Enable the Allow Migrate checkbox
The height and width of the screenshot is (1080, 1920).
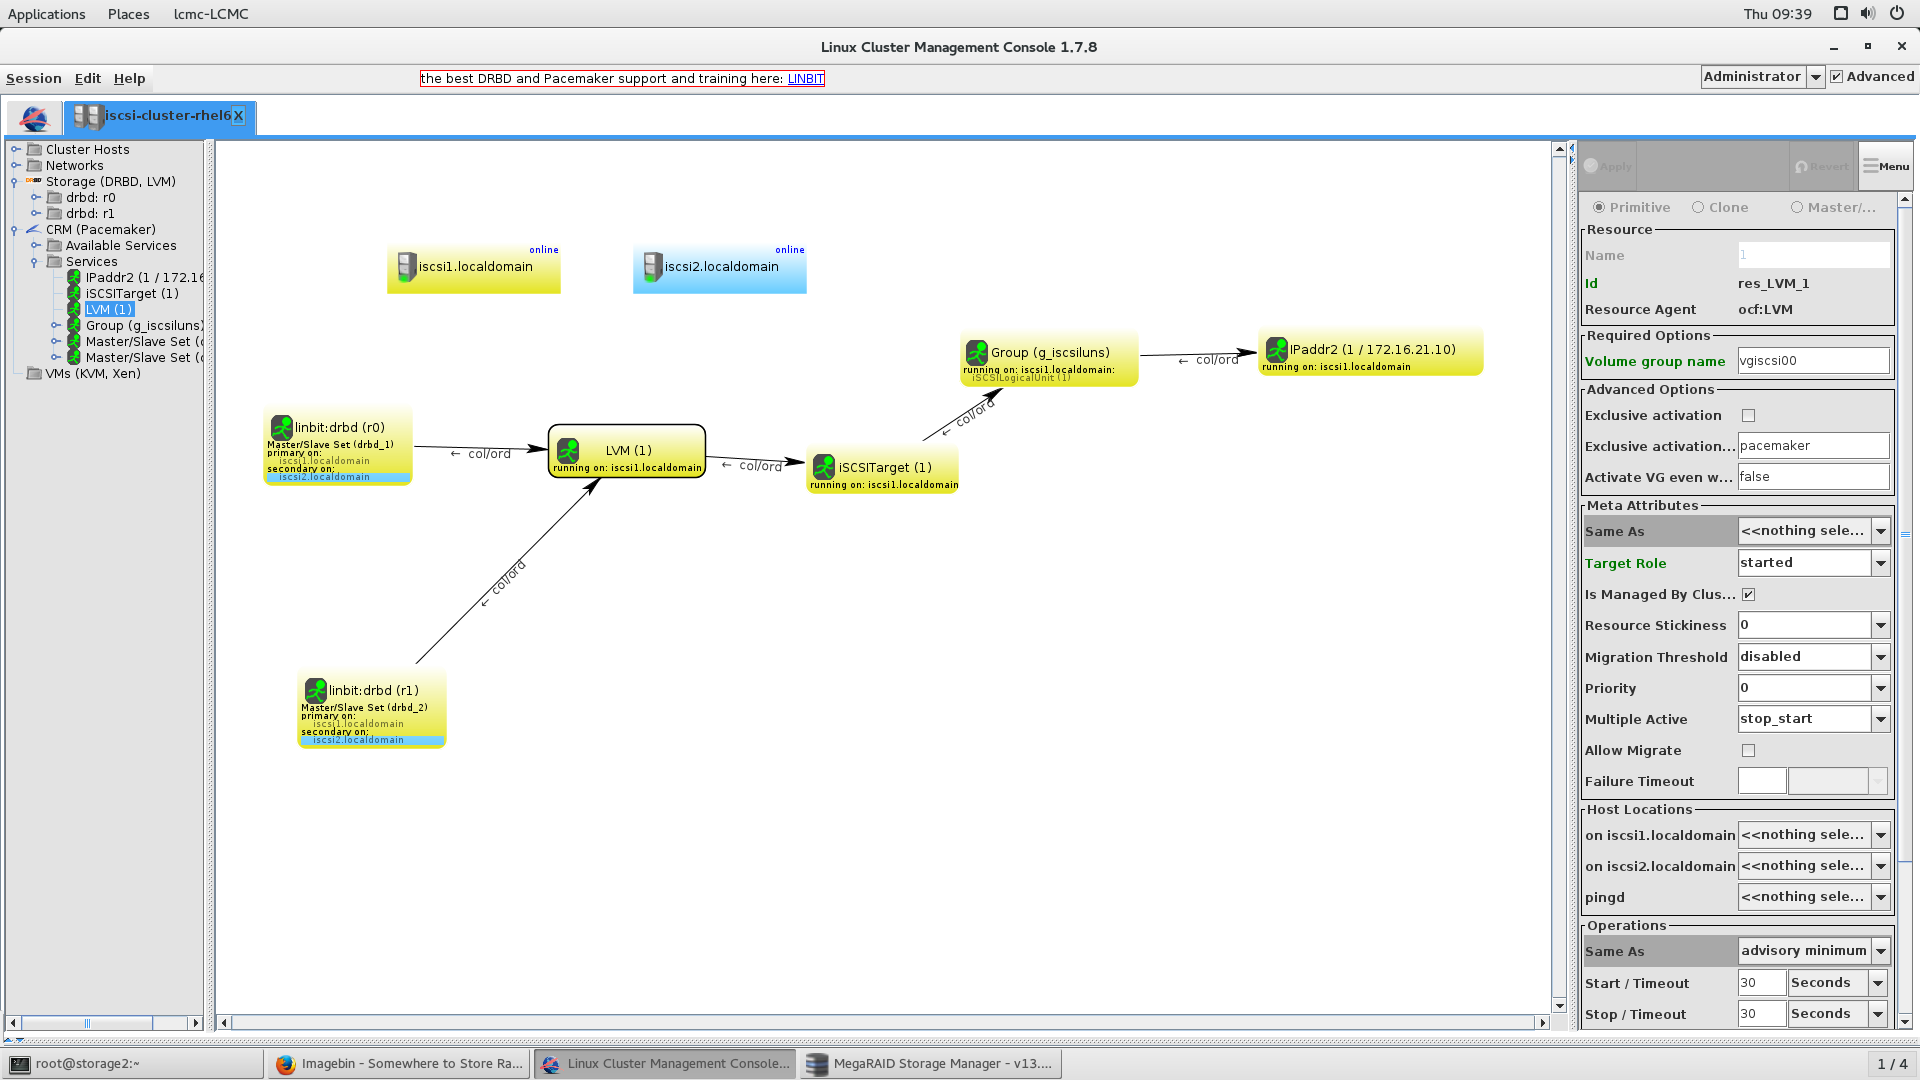click(1749, 750)
